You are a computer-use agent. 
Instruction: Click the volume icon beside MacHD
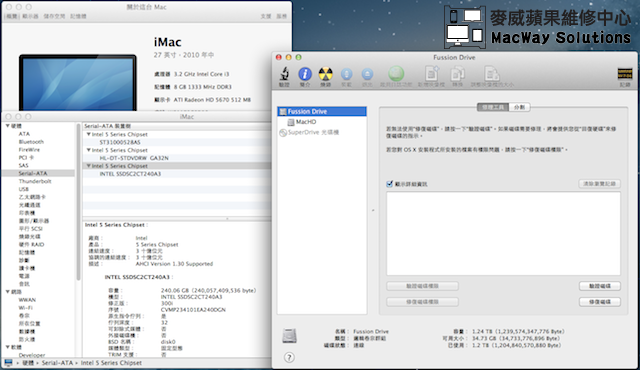click(x=291, y=122)
